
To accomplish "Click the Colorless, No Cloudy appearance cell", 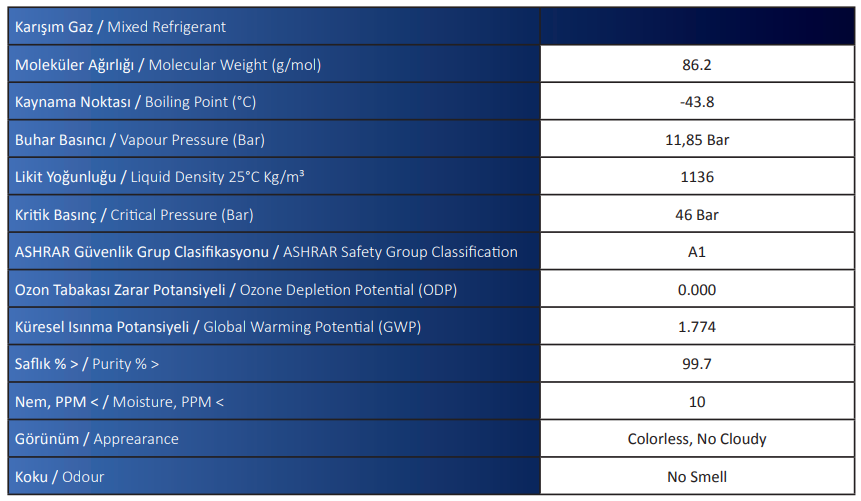I will coord(697,439).
